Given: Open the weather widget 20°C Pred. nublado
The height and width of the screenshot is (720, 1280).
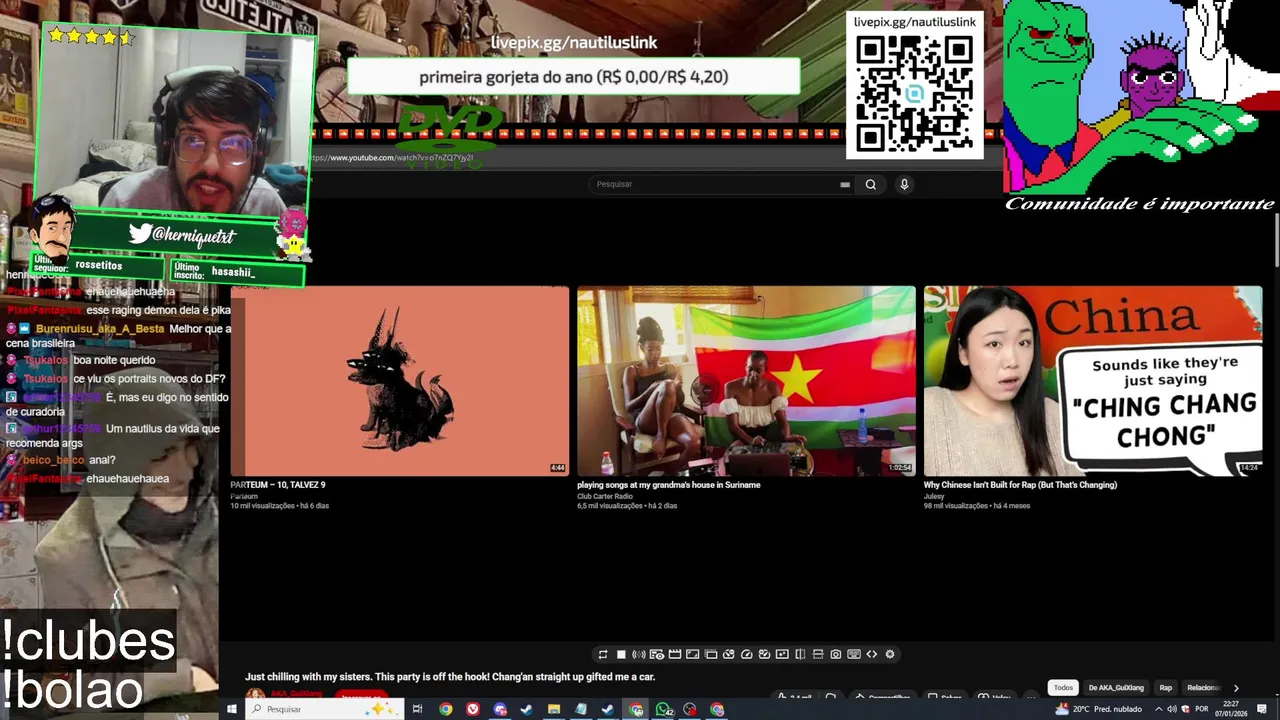Looking at the screenshot, I should [x=1098, y=709].
